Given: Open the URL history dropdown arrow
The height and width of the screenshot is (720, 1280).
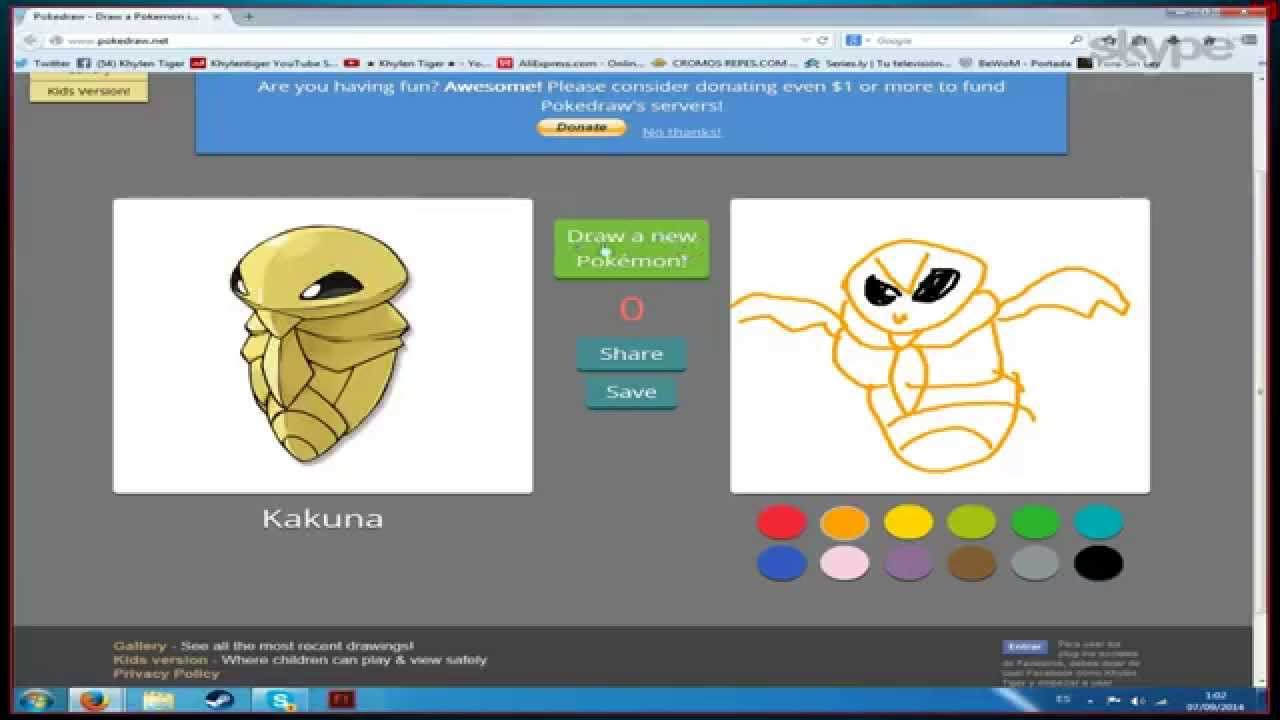Looking at the screenshot, I should tap(805, 41).
